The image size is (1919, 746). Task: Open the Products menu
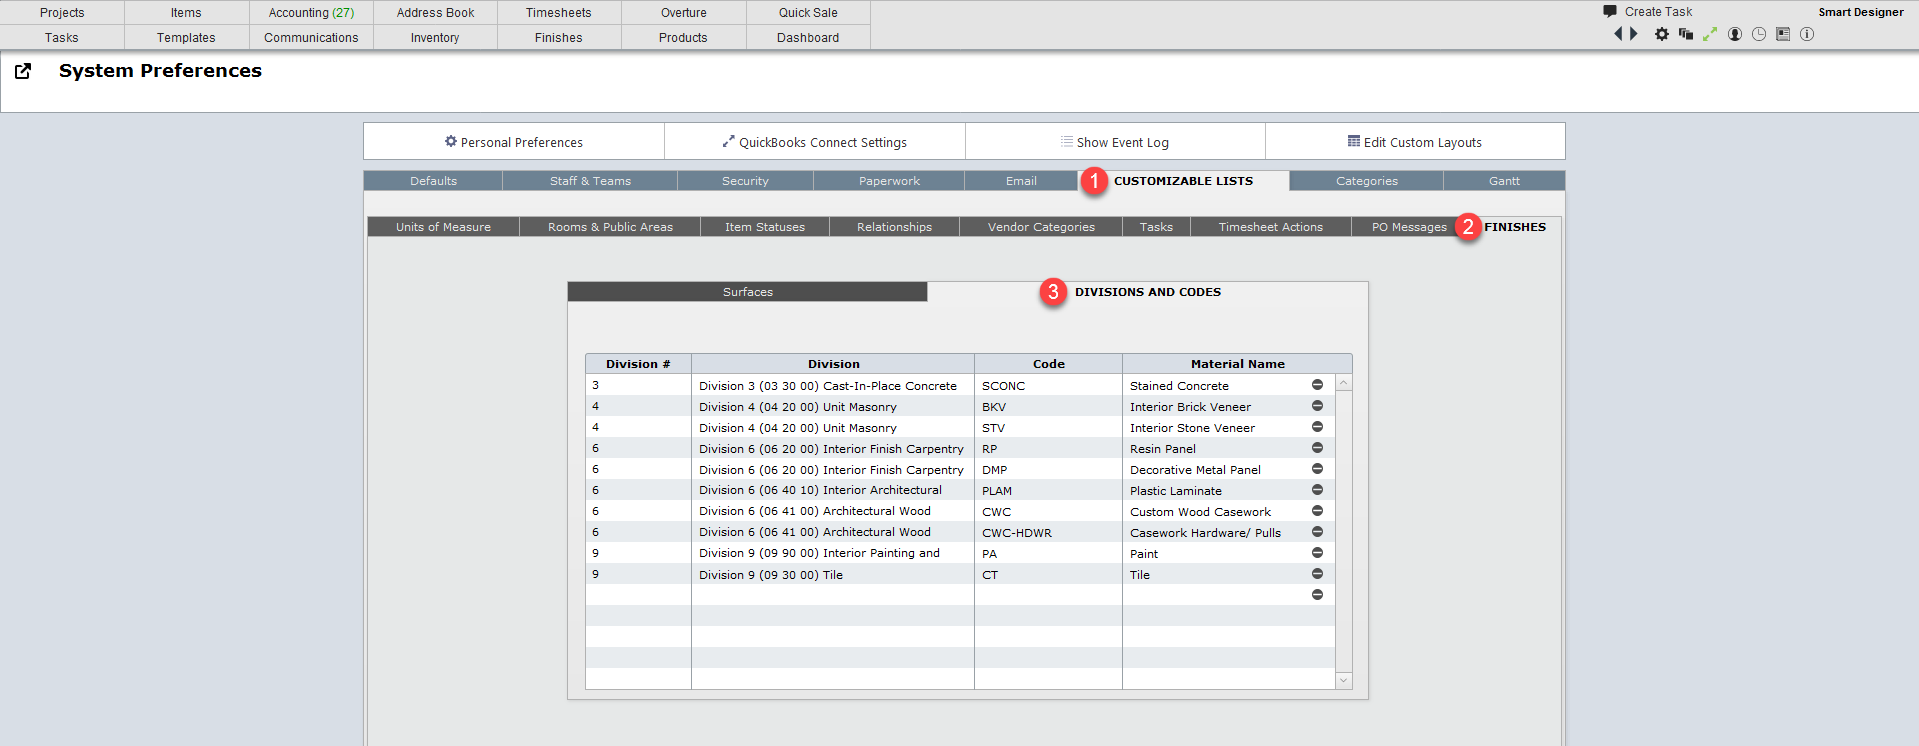[x=684, y=38]
